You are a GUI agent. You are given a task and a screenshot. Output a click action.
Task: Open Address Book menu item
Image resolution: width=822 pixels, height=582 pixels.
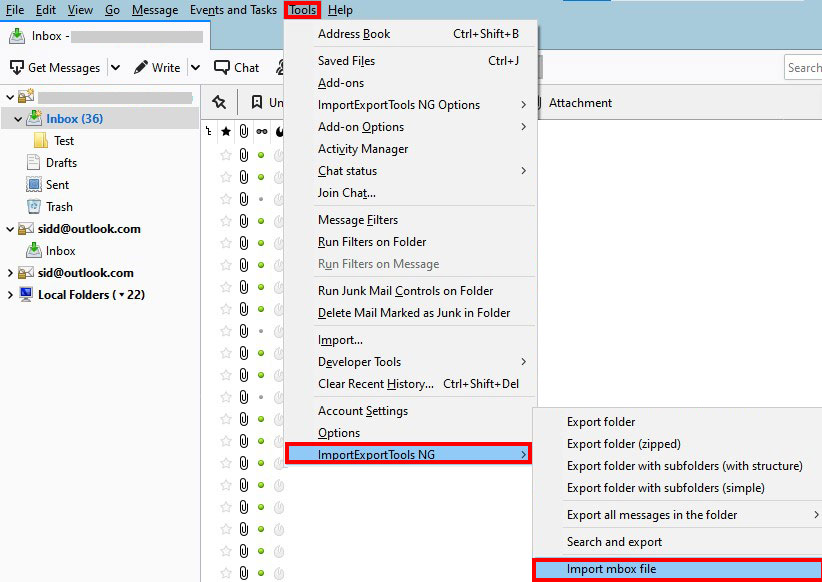(x=410, y=34)
